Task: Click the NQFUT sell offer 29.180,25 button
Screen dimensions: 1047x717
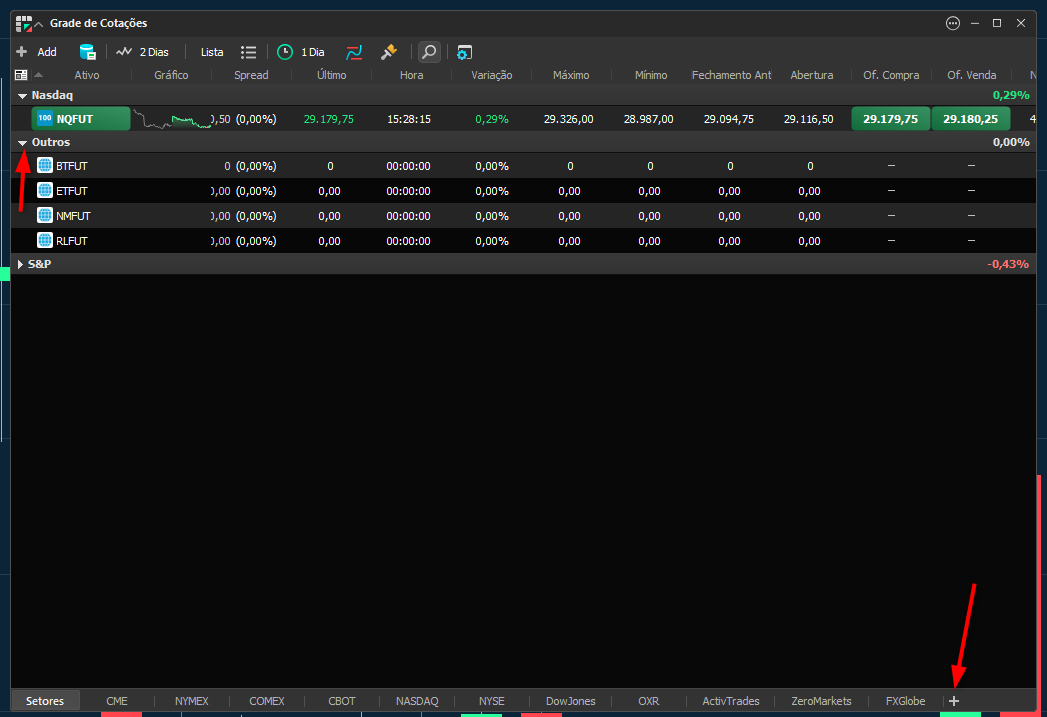Action: pyautogui.click(x=970, y=119)
